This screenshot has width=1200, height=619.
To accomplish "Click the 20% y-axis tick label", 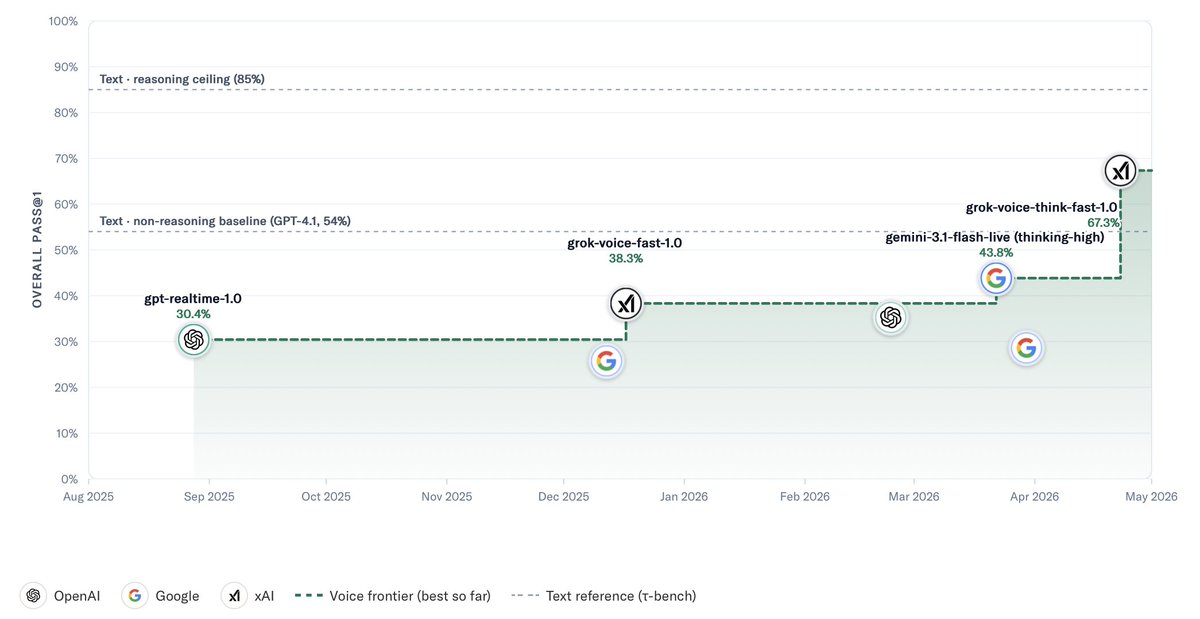I will (66, 388).
